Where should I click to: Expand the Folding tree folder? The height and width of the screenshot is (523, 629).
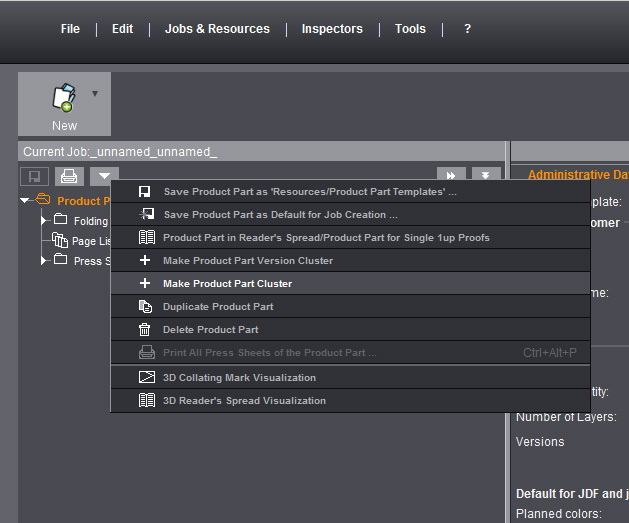[x=44, y=220]
